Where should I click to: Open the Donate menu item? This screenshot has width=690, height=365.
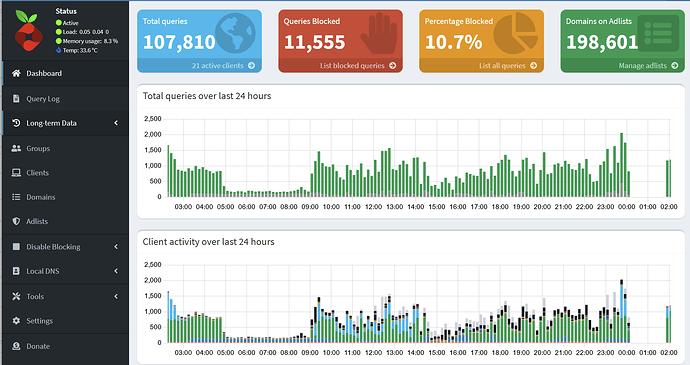pos(66,346)
